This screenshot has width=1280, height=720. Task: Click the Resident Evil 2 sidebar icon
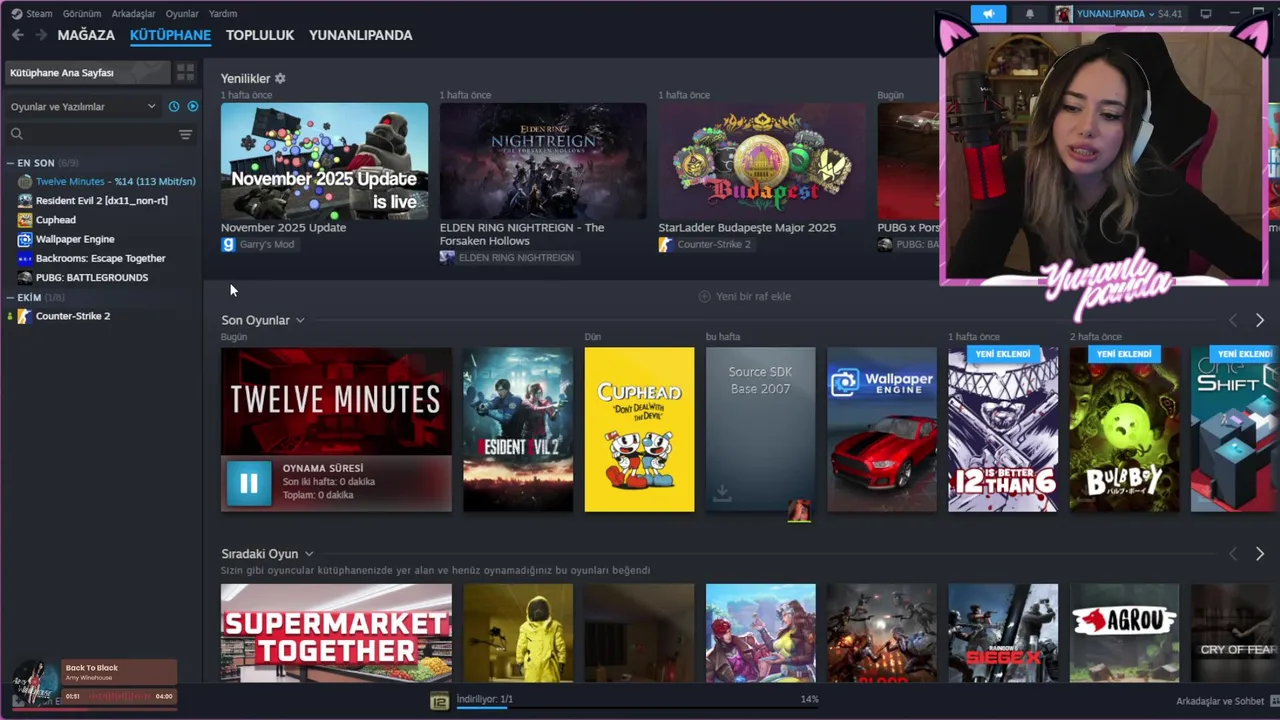25,201
